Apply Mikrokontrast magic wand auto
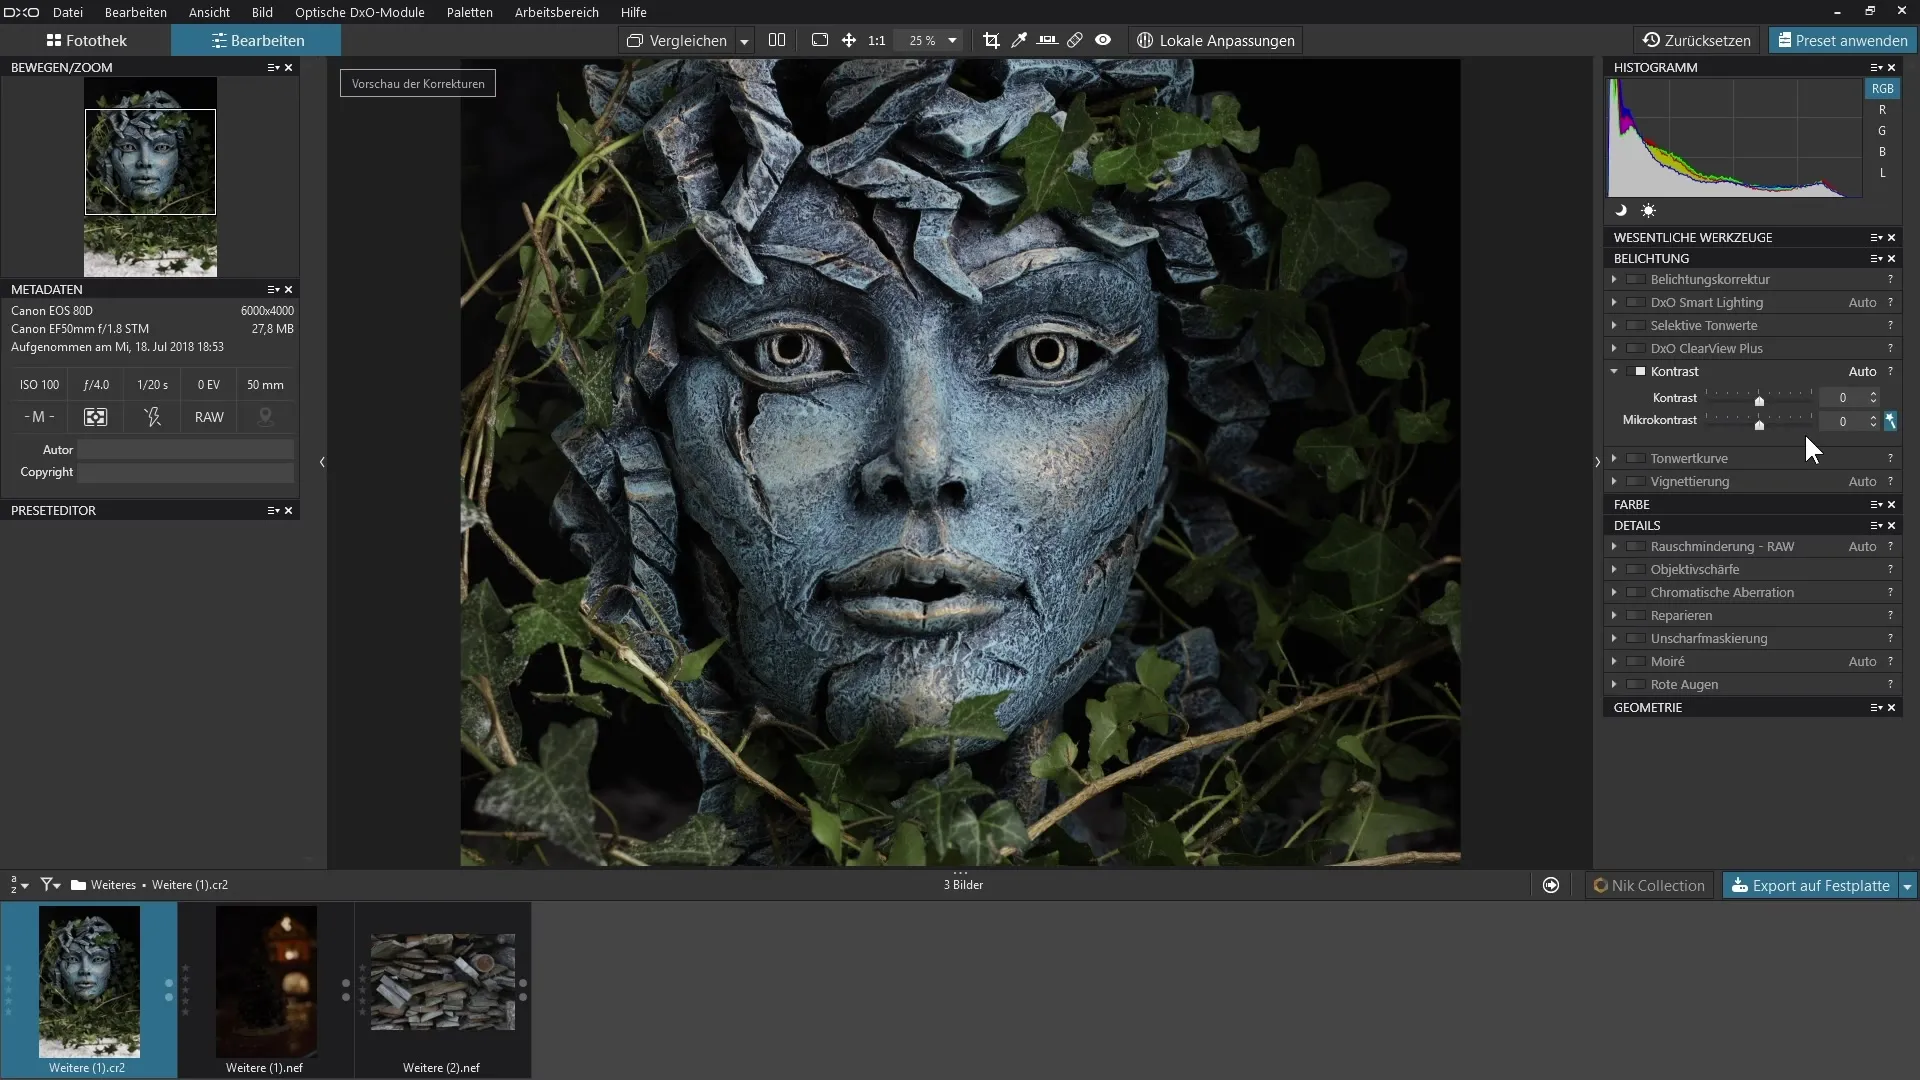1920x1080 pixels. (1890, 421)
